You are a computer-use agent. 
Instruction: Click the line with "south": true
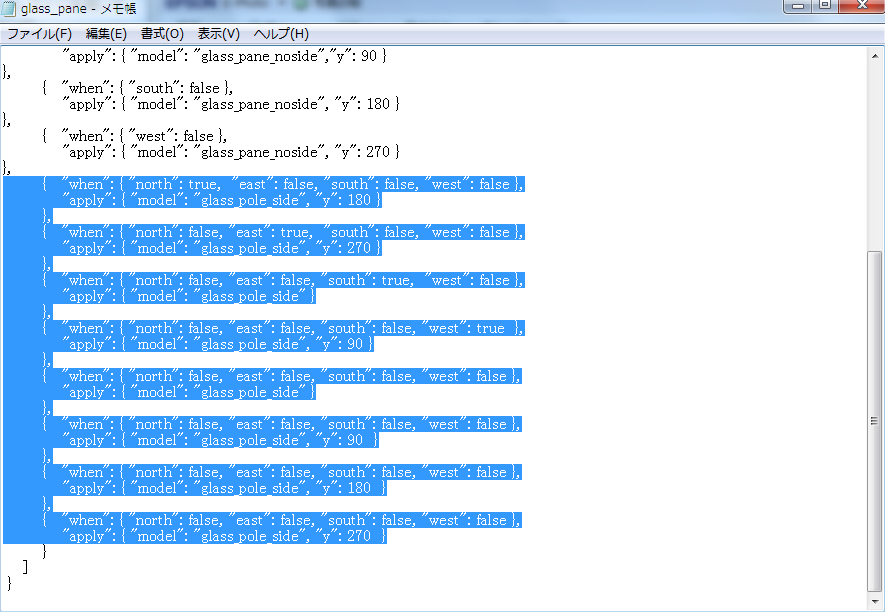click(x=283, y=280)
